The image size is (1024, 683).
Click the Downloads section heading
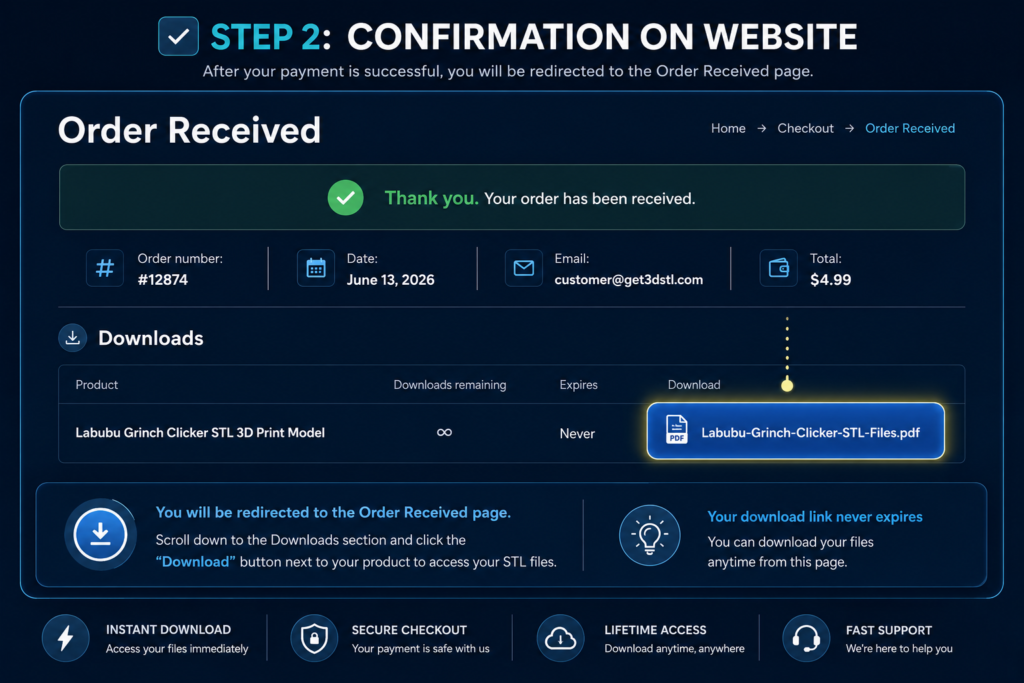(x=151, y=338)
